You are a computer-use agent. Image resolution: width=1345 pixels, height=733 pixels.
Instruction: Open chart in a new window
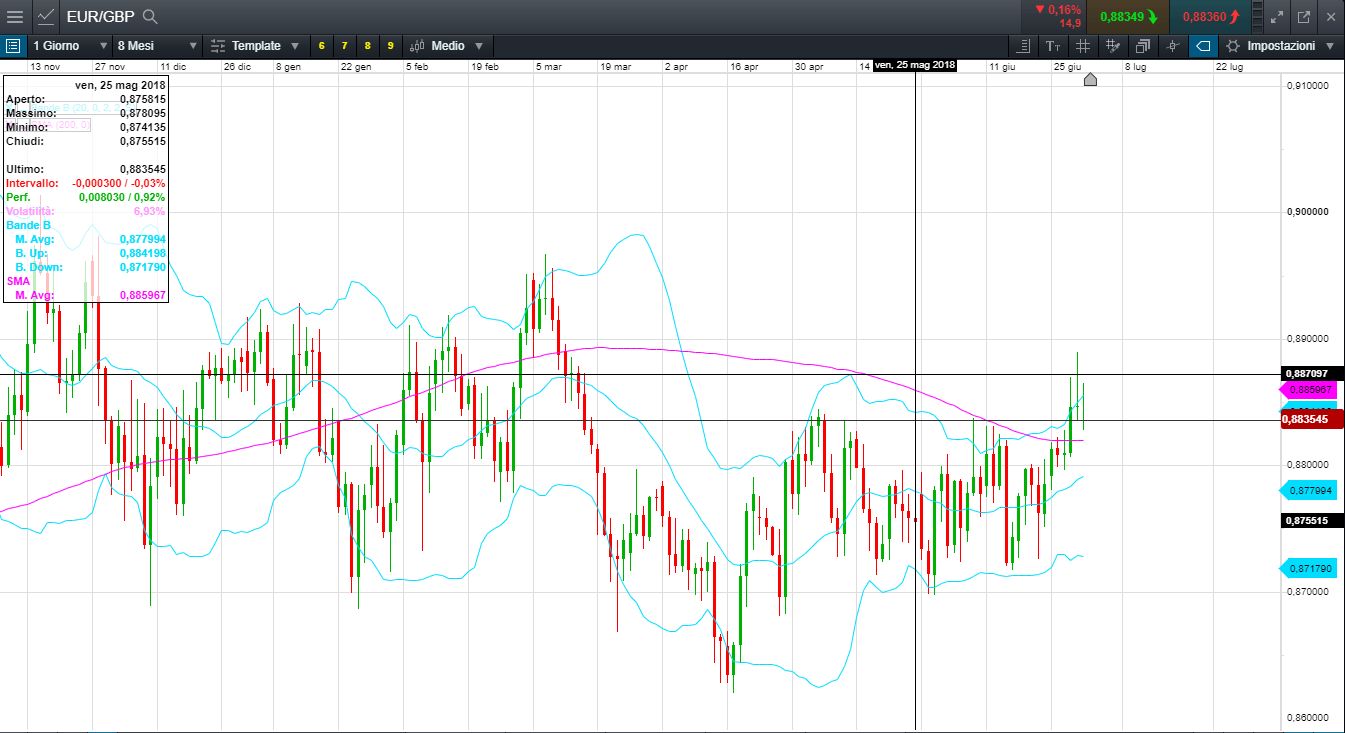[1303, 17]
